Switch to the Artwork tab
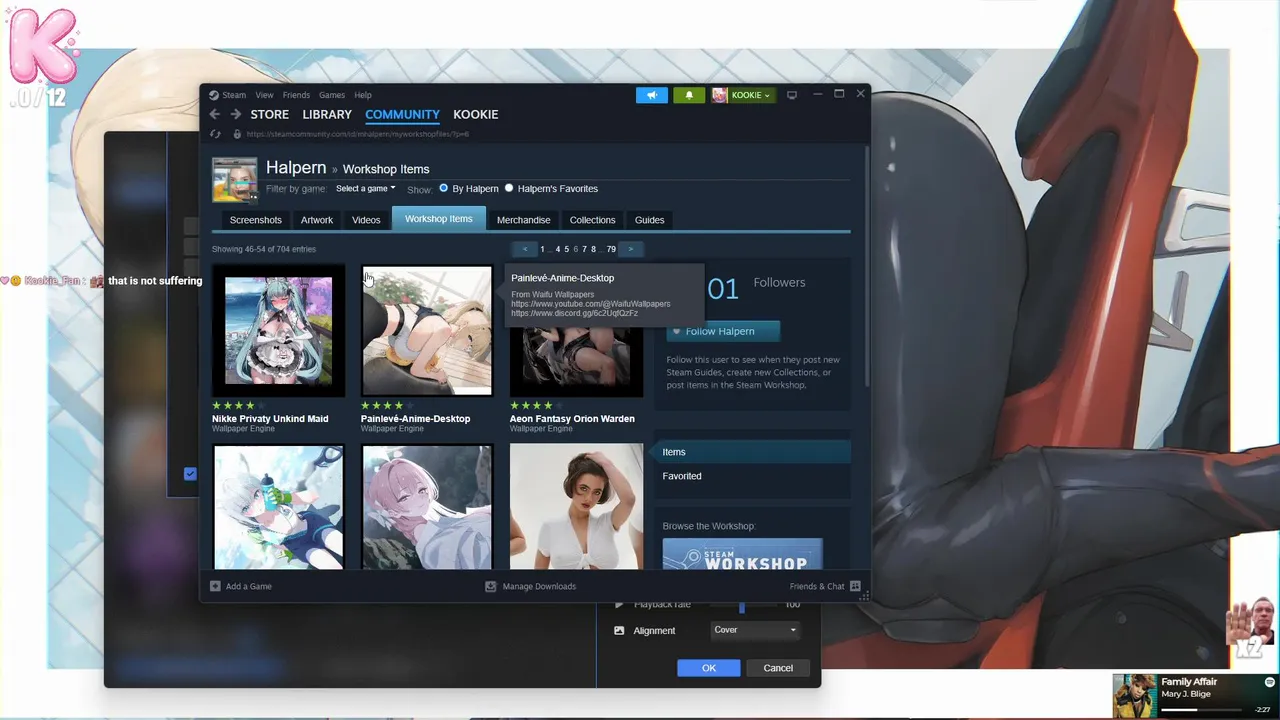Viewport: 1280px width, 720px height. 317,220
